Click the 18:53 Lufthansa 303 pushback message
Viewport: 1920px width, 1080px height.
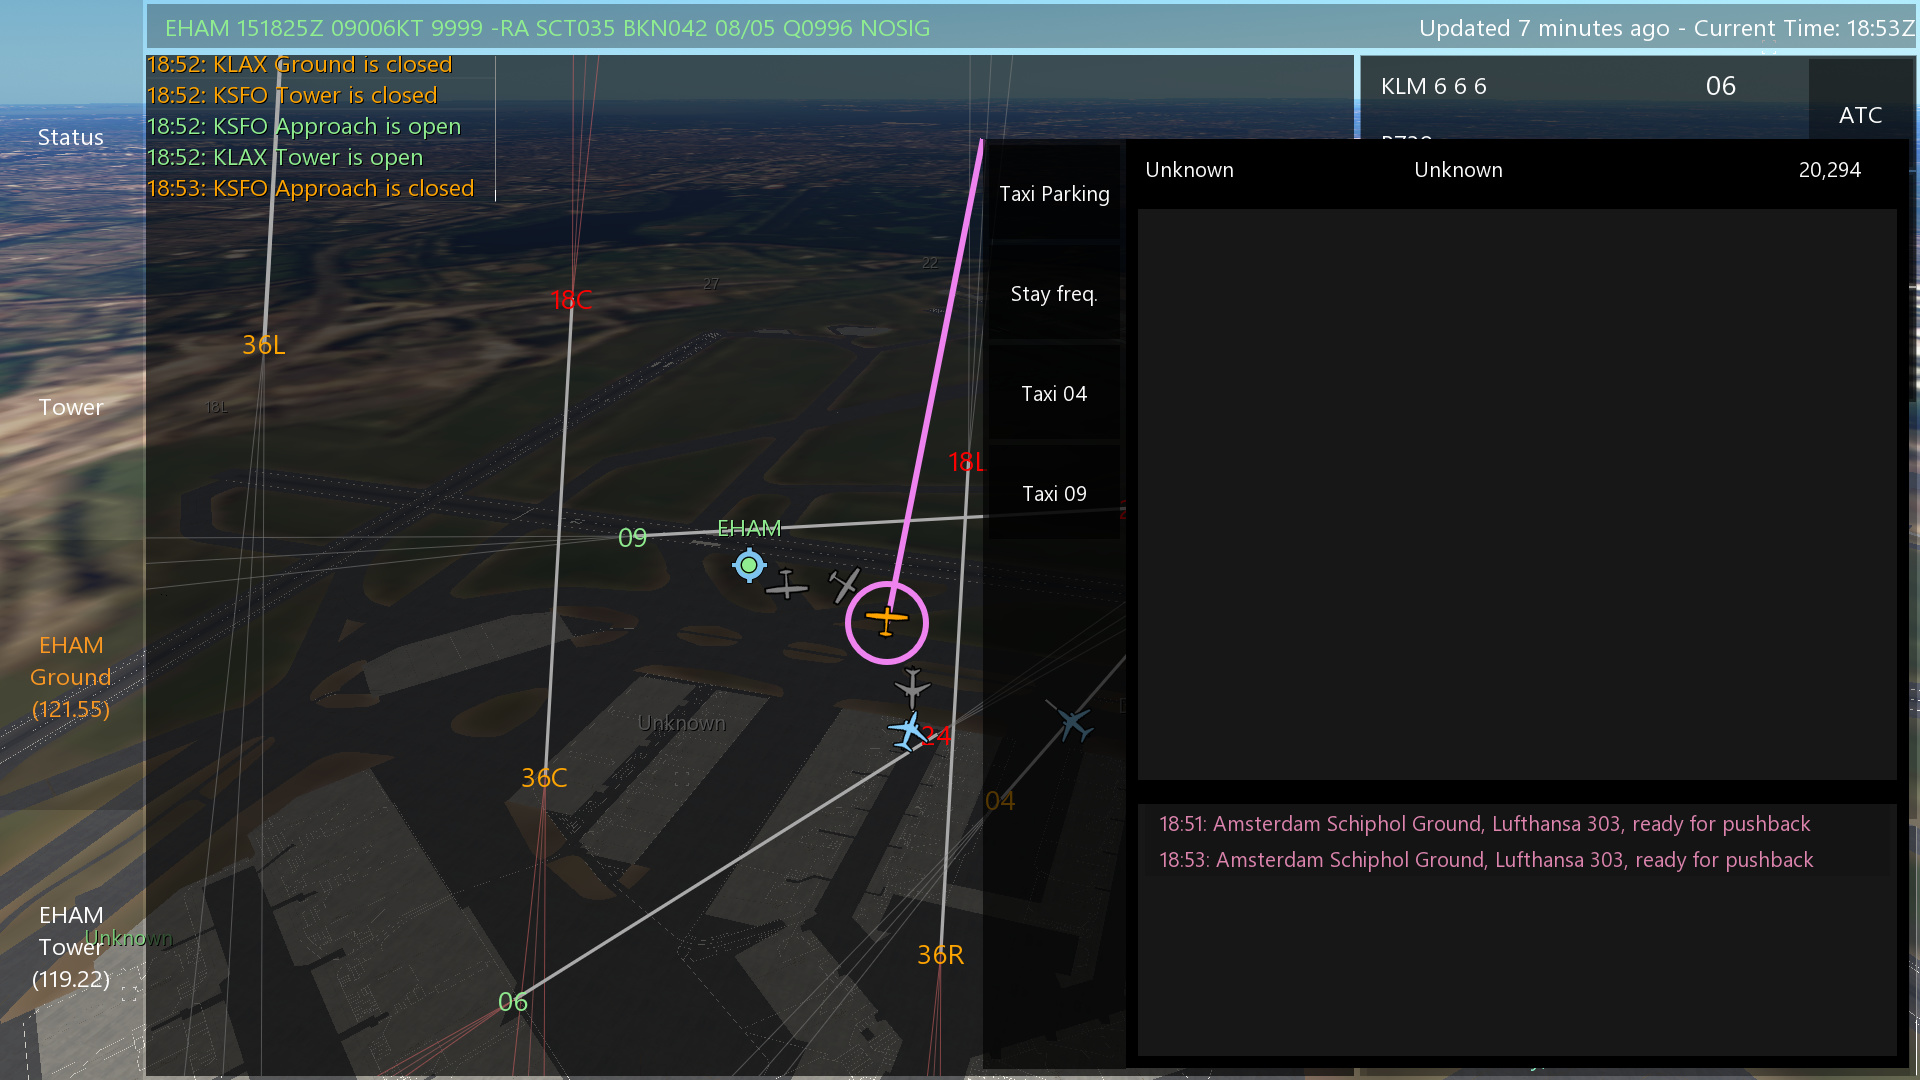tap(1486, 860)
